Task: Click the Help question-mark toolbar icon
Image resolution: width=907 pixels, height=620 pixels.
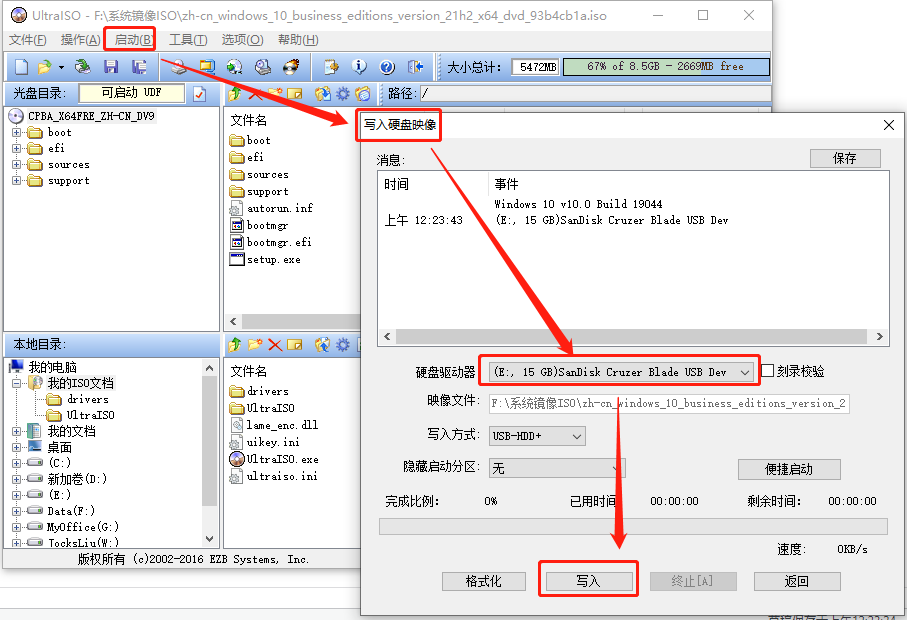Action: [x=388, y=67]
